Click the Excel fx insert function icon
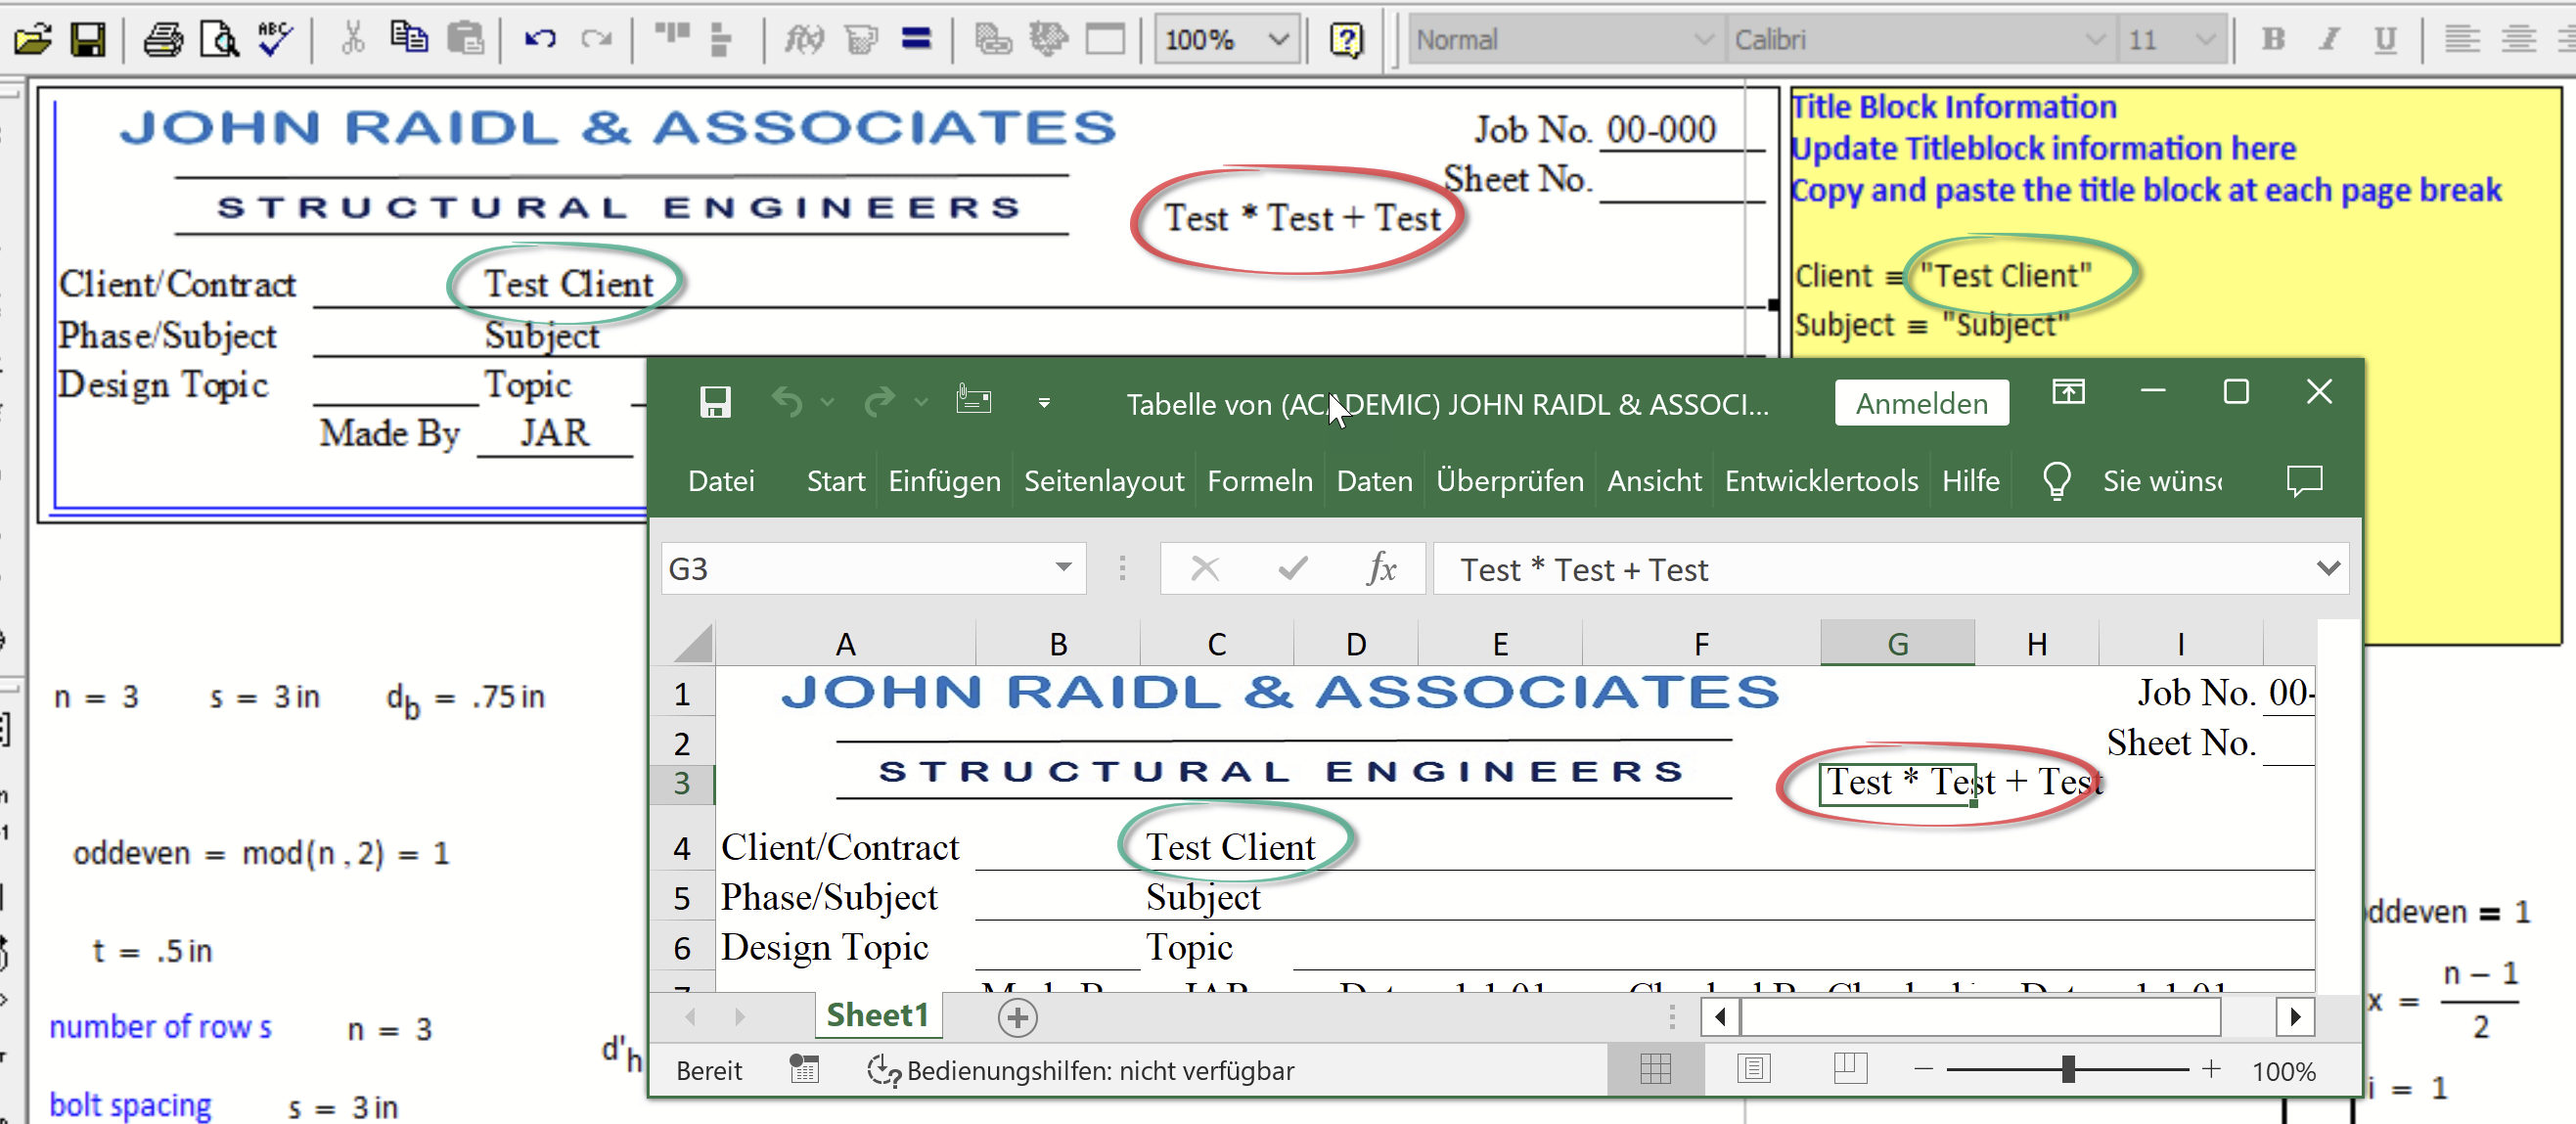Screen dimensions: 2576x1124 1381,568
